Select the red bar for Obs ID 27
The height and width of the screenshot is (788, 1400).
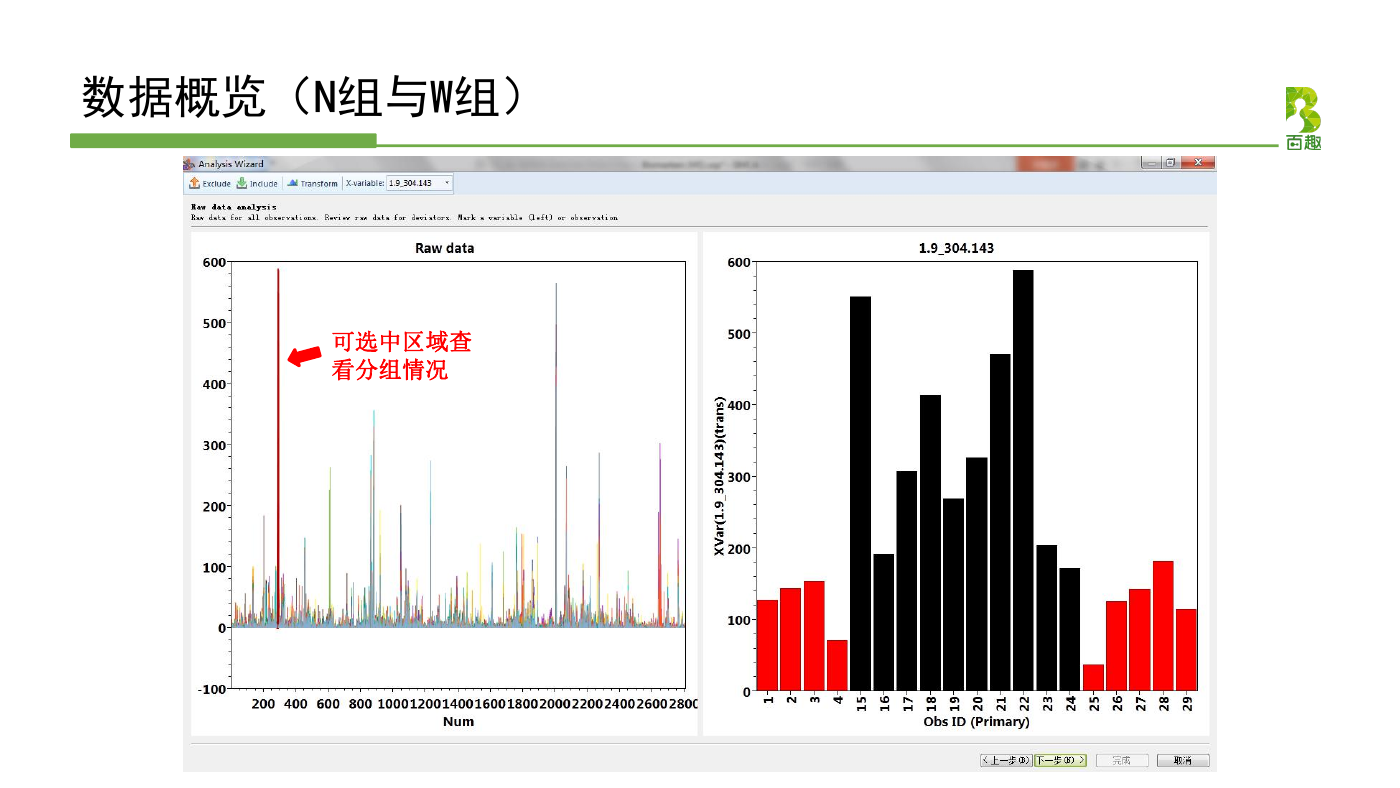1139,640
